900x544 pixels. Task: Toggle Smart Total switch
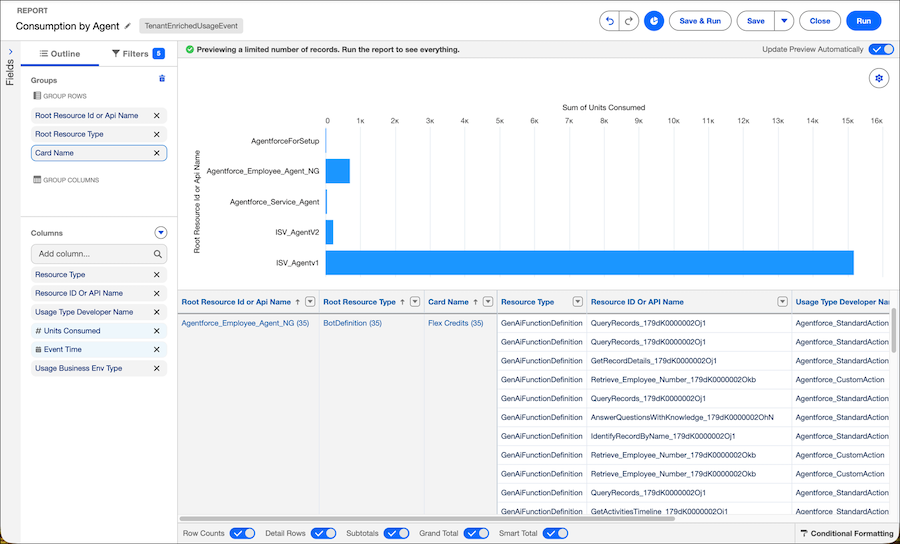tap(555, 533)
